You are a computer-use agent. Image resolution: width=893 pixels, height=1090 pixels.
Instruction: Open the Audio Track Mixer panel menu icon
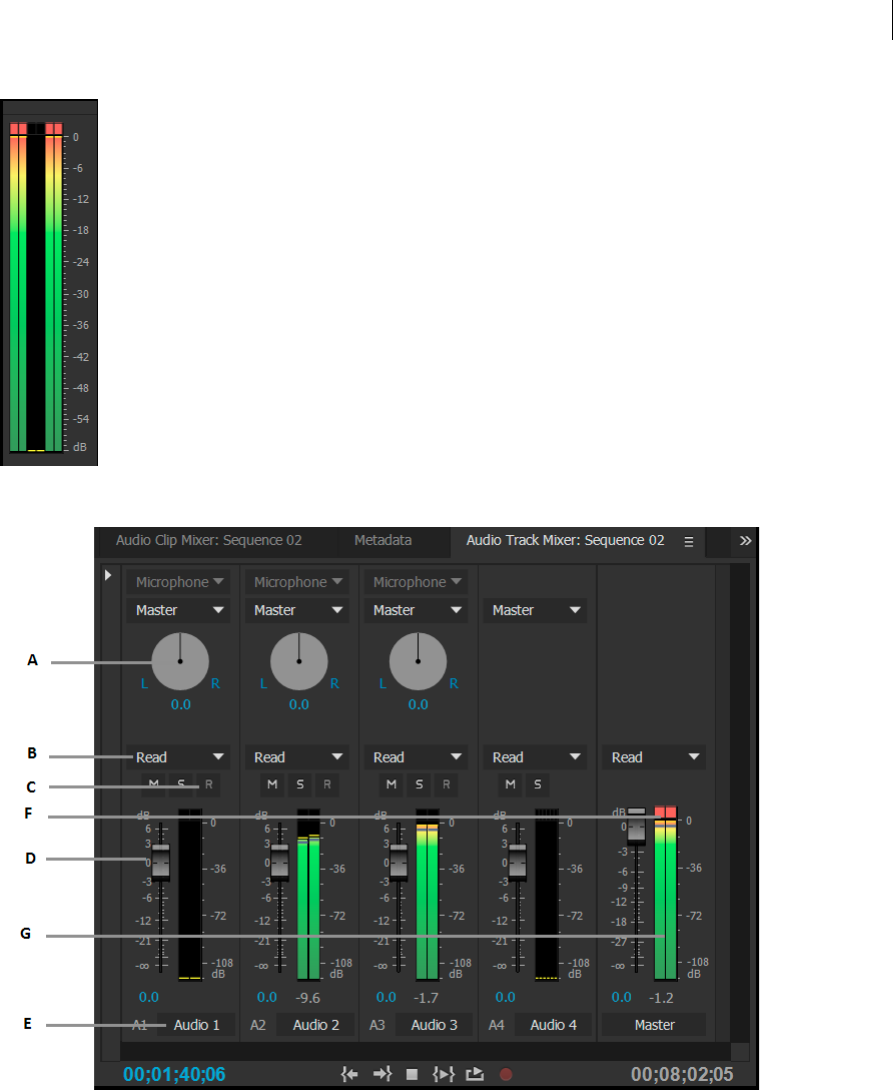pyautogui.click(x=689, y=542)
